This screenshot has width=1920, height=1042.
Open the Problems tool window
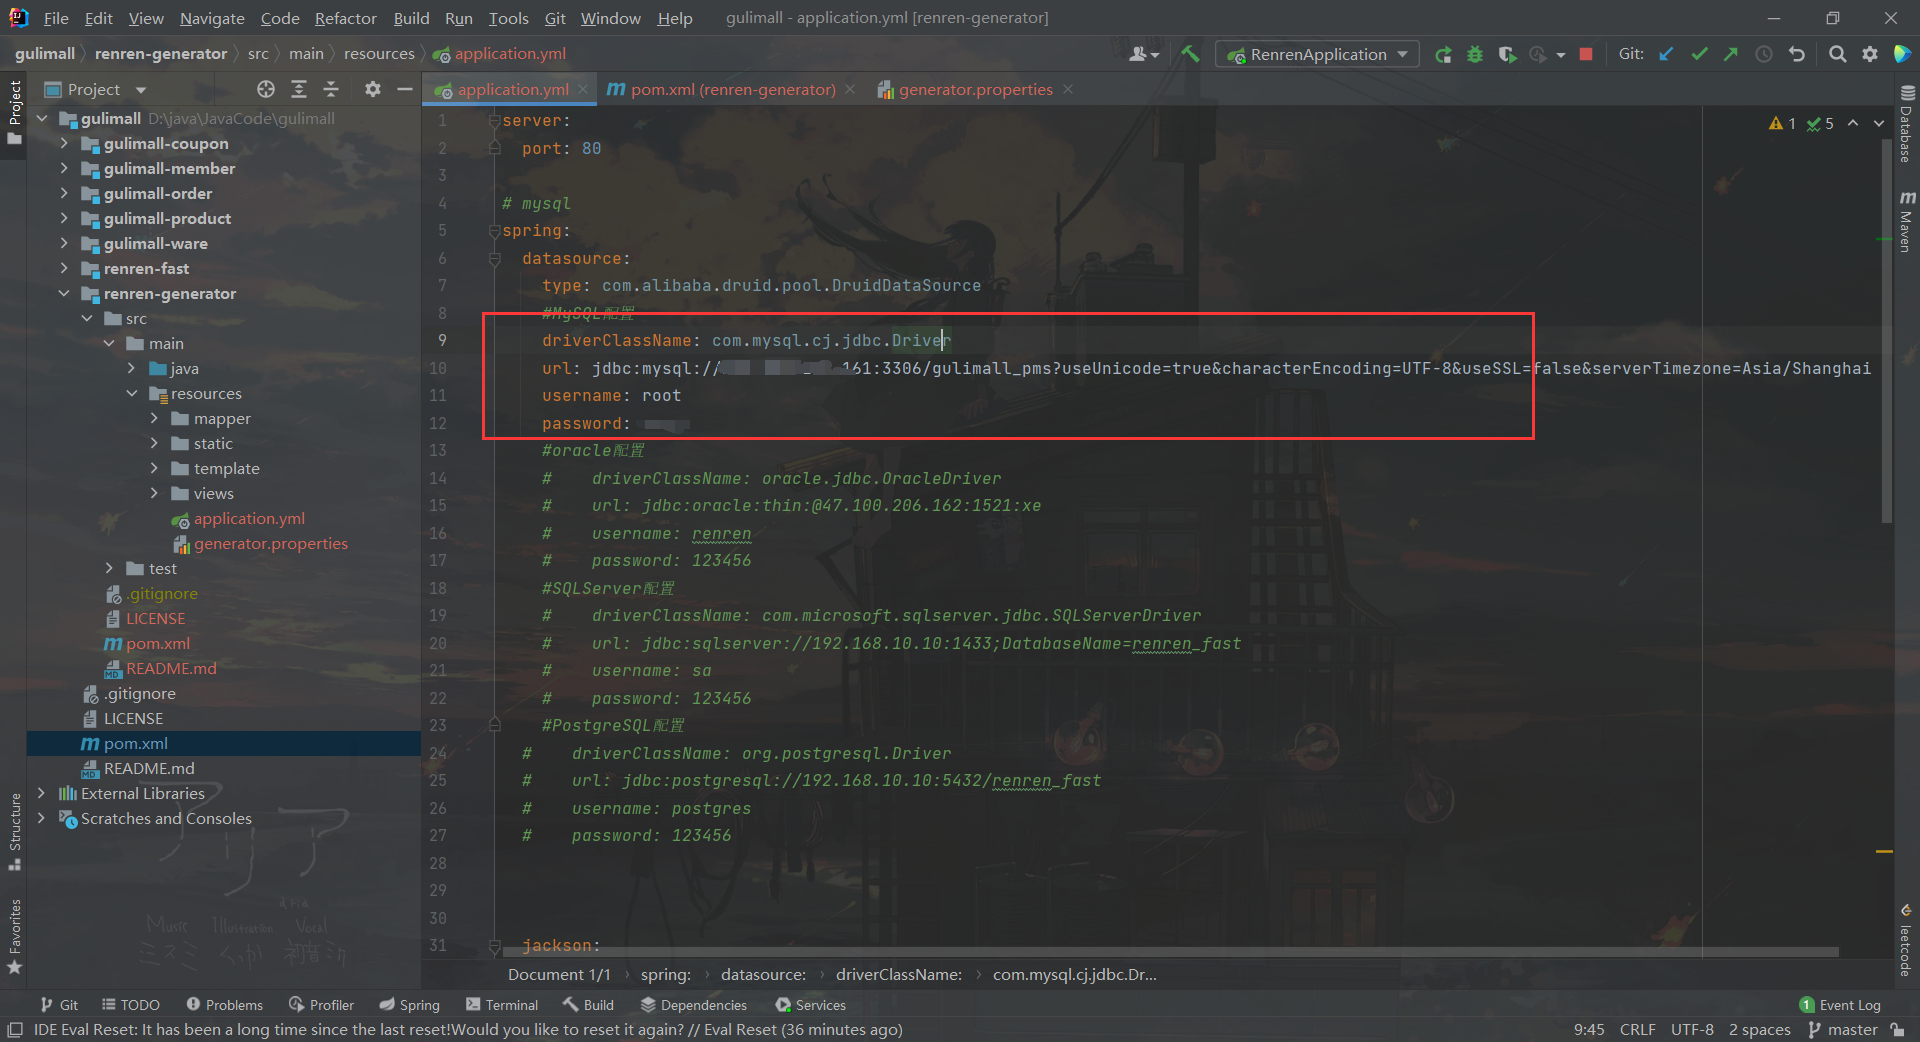(x=224, y=1005)
